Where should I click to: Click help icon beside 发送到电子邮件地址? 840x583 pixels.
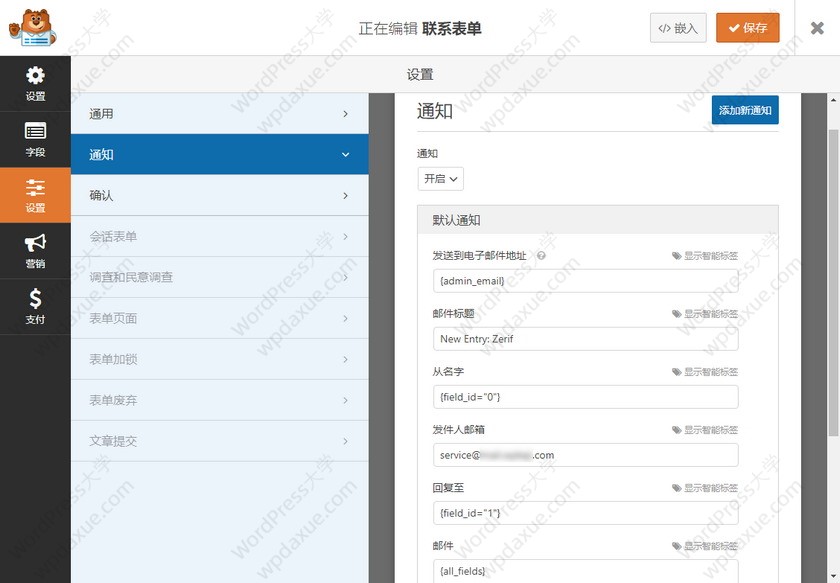tap(541, 256)
